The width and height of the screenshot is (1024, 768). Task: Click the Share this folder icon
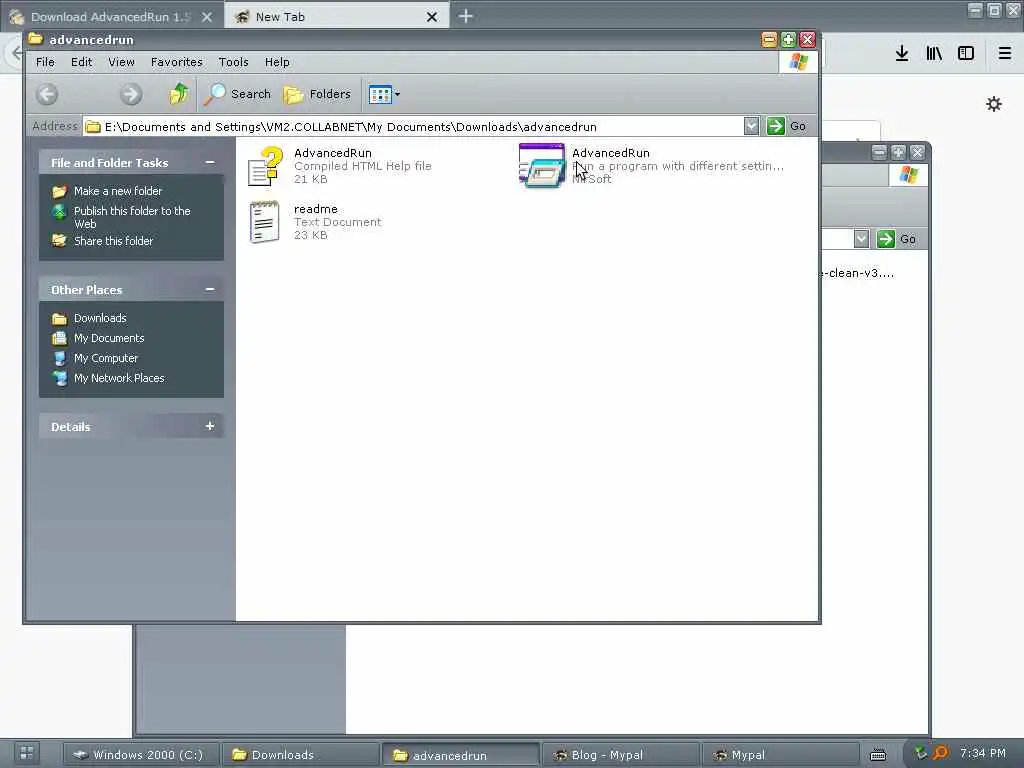59,241
